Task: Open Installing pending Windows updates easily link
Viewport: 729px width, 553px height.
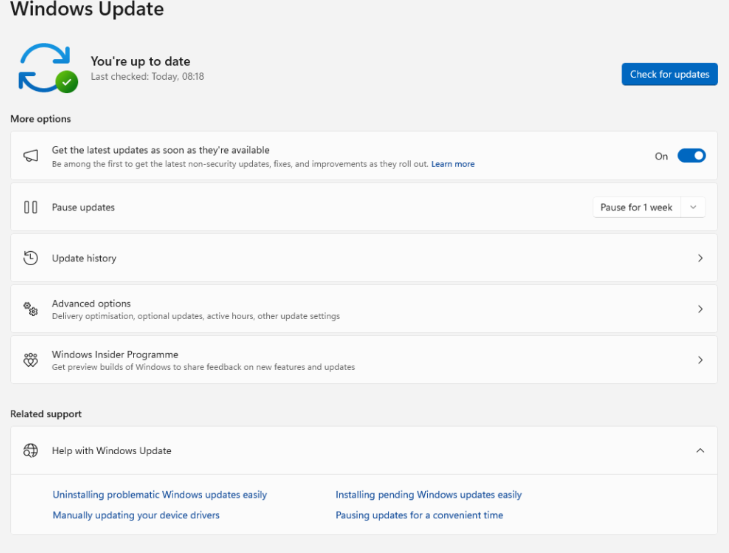Action: pyautogui.click(x=428, y=495)
